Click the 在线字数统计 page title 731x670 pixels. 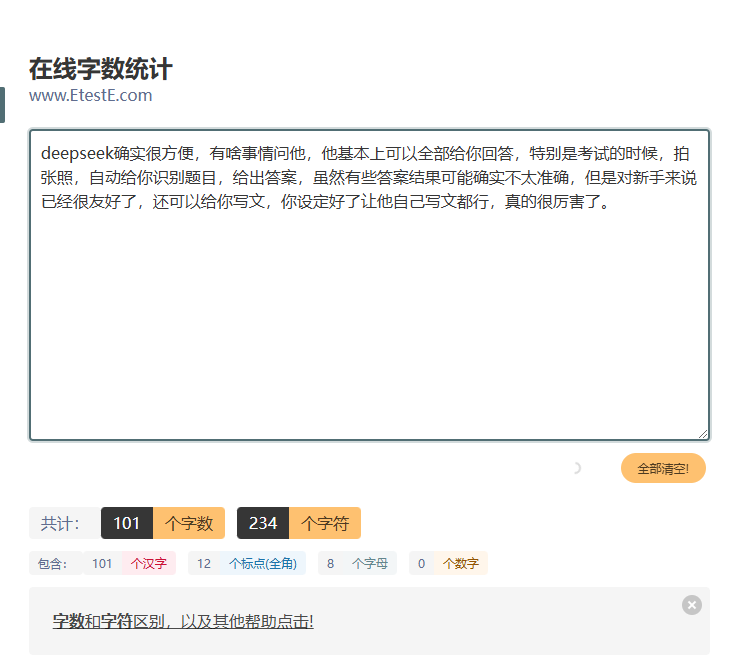pos(101,69)
